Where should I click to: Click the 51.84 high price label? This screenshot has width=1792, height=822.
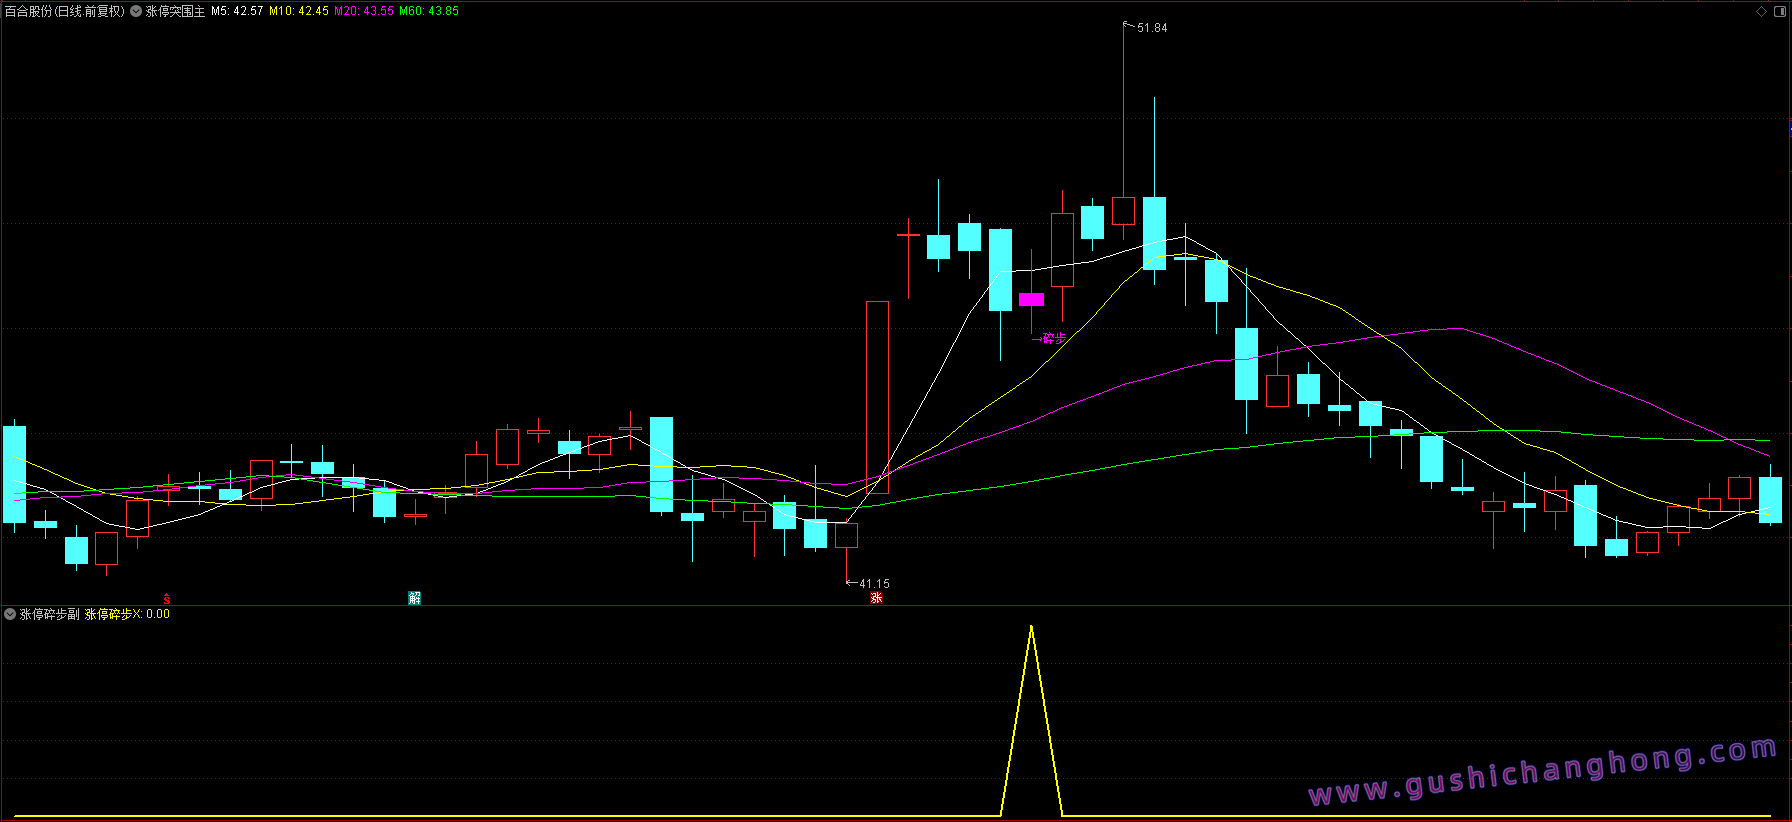(1152, 28)
